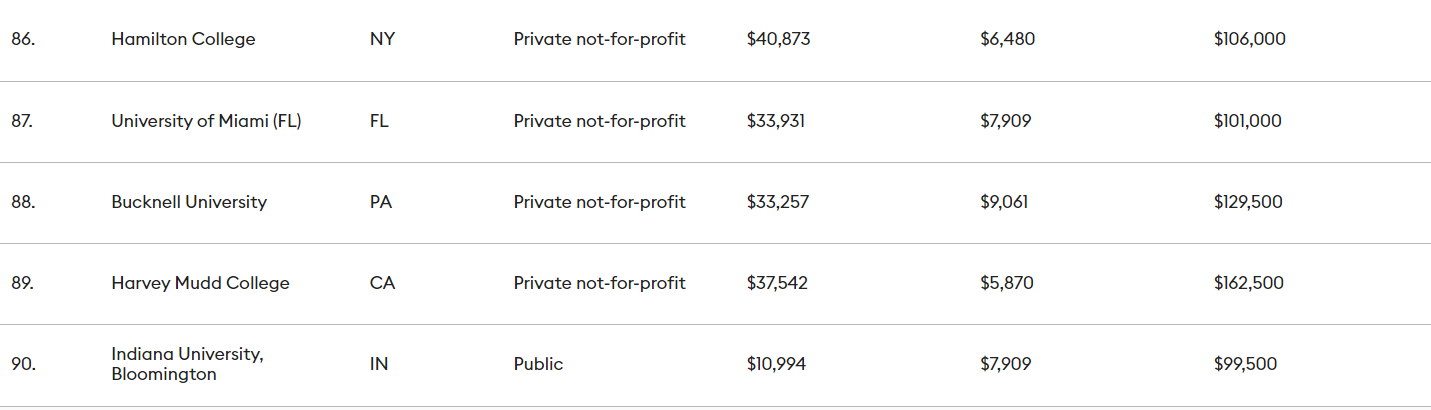Open Bucknell University row
This screenshot has width=1431, height=410.
pos(189,202)
